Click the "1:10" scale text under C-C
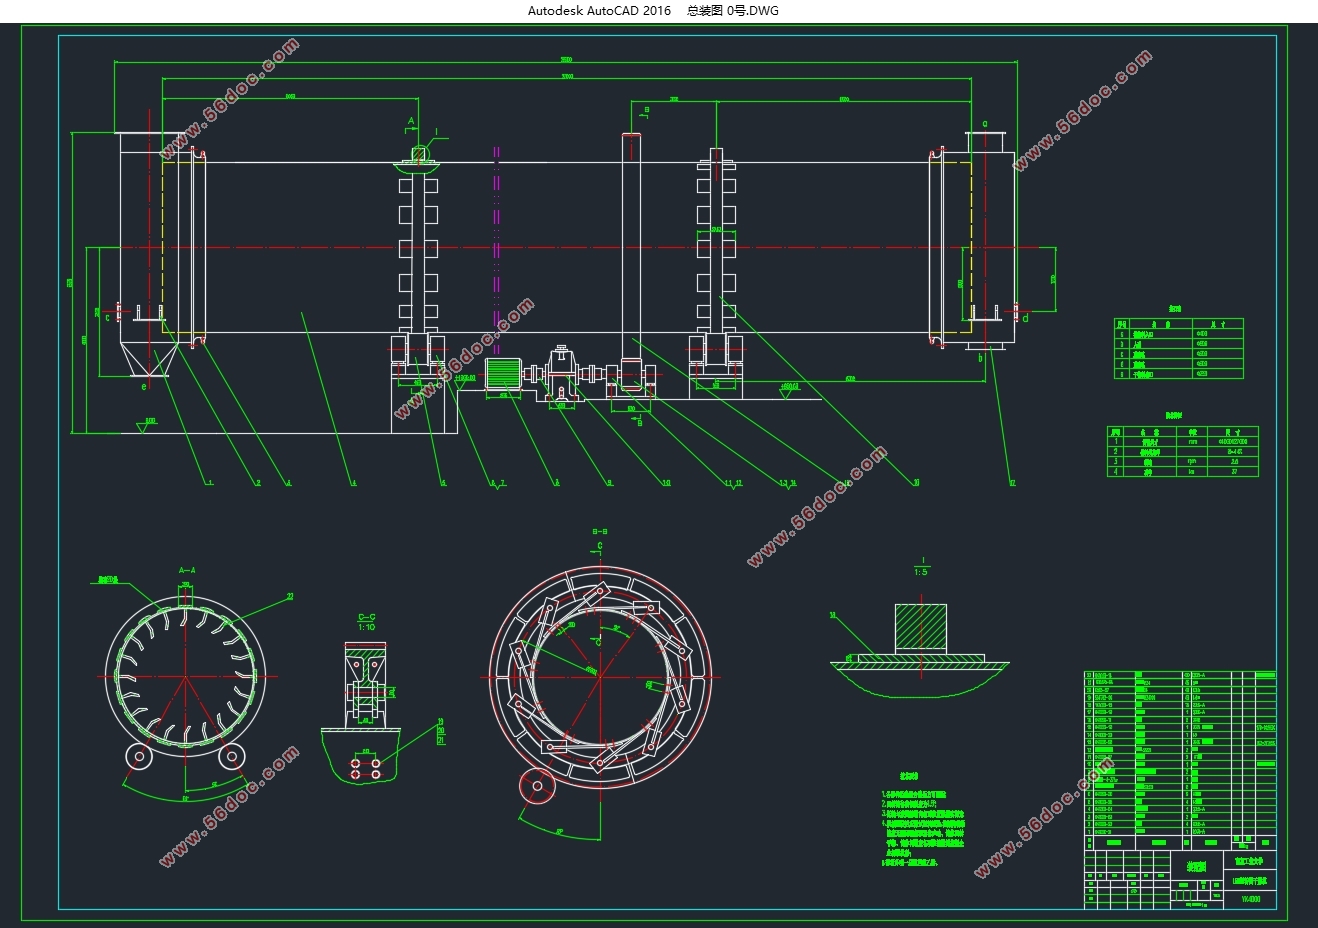The width and height of the screenshot is (1318, 928). coord(366,628)
